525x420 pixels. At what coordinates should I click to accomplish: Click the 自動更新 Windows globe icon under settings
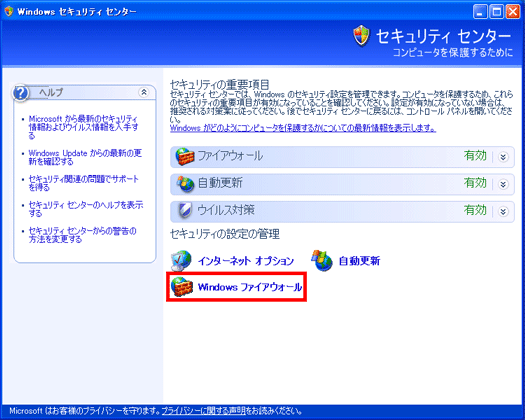322,260
